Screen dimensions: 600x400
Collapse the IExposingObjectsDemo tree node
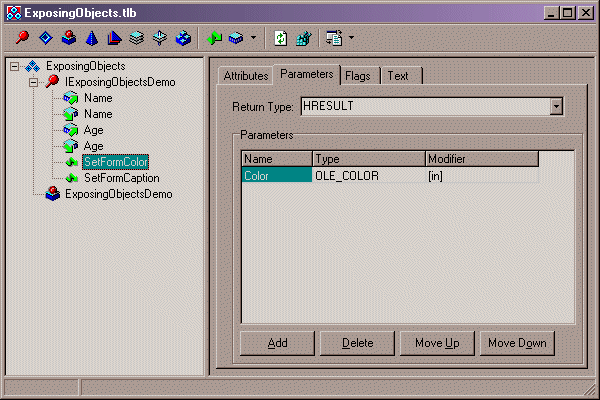(33, 82)
